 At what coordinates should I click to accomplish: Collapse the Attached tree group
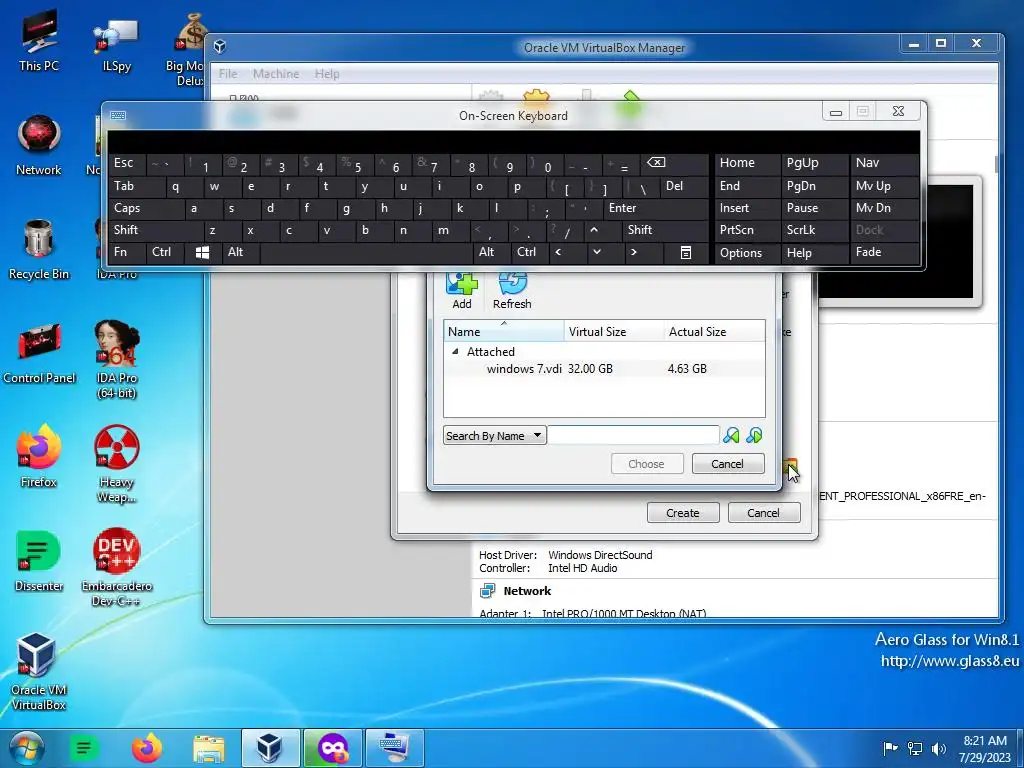tap(455, 351)
